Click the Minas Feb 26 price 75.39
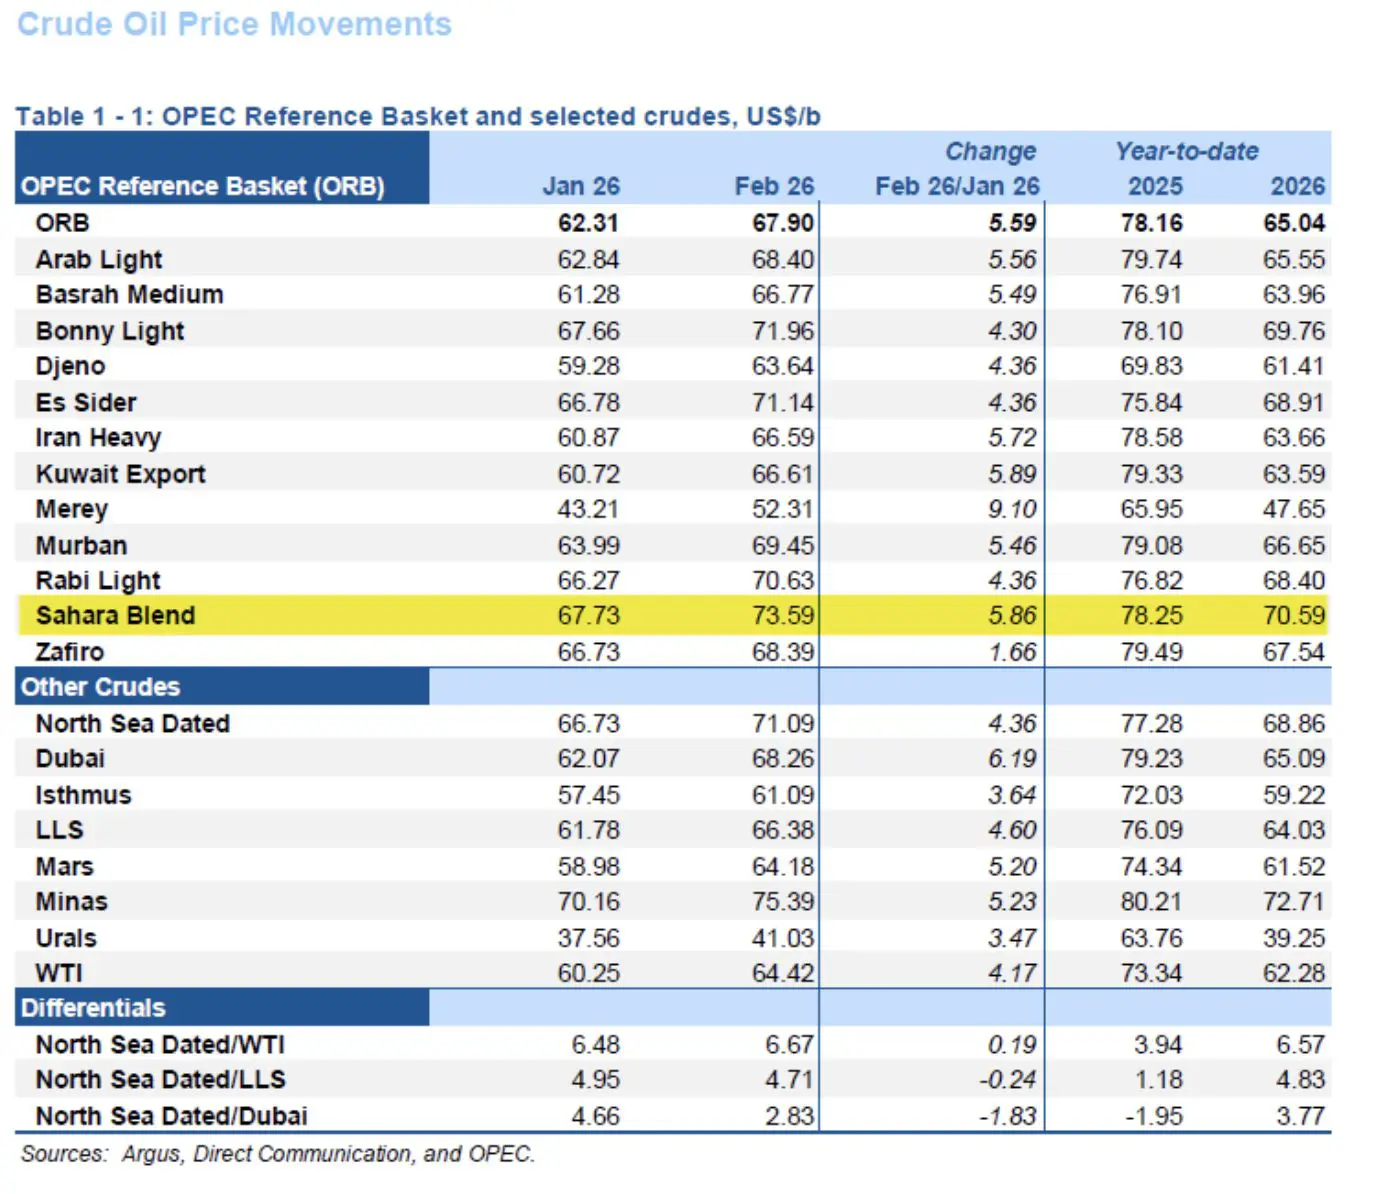 click(x=782, y=902)
